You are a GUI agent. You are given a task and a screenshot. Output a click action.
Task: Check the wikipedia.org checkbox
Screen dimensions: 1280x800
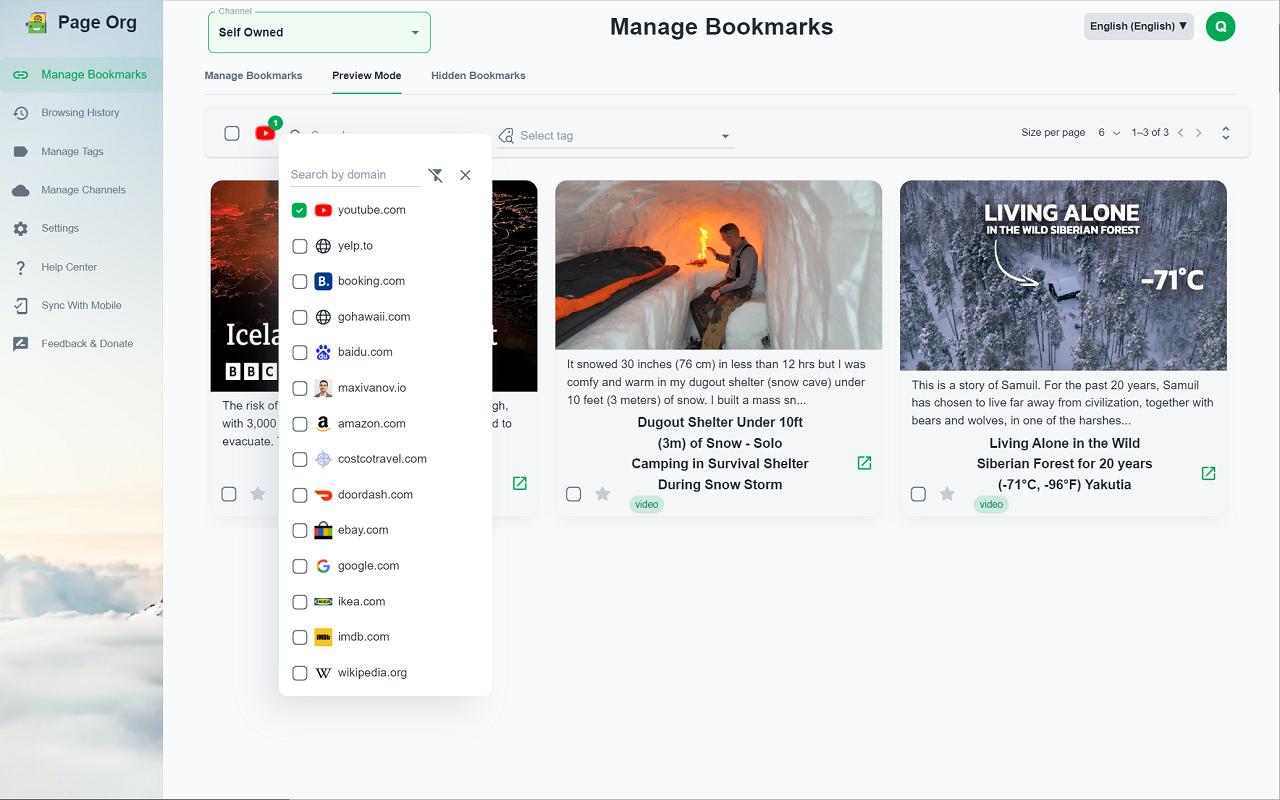tap(299, 673)
